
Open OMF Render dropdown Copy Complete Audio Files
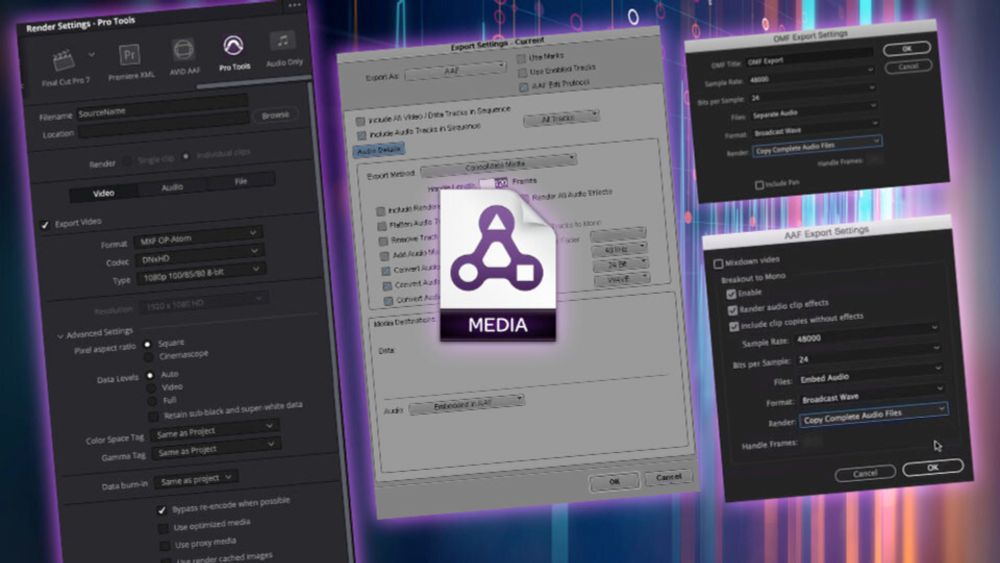tap(818, 147)
